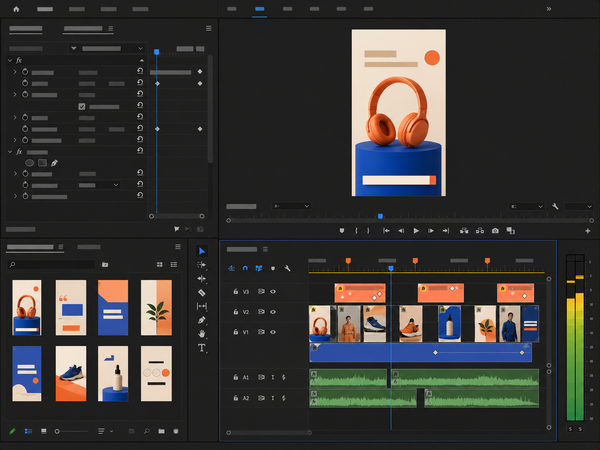The image size is (600, 450).
Task: Open the comparison view icon in monitor
Action: tap(510, 231)
